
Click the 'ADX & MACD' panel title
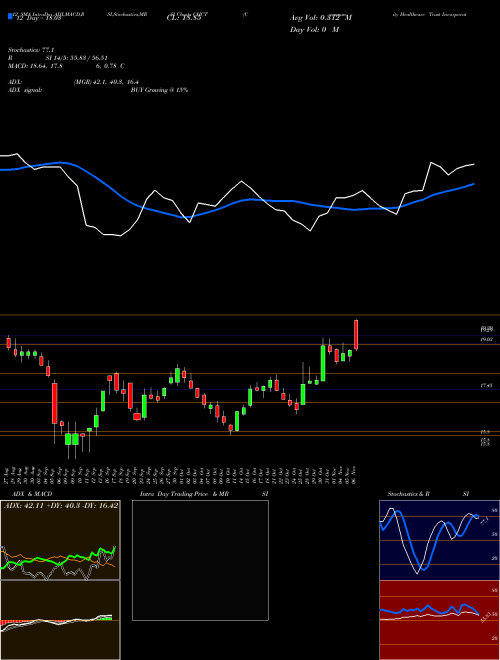(32, 494)
